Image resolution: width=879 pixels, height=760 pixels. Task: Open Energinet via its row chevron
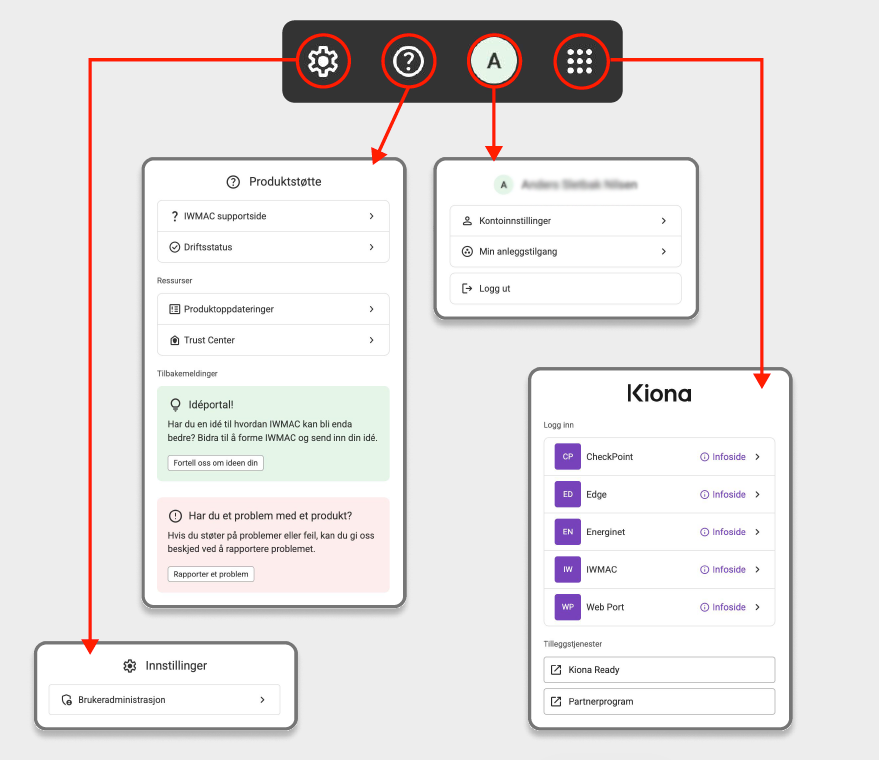757,532
